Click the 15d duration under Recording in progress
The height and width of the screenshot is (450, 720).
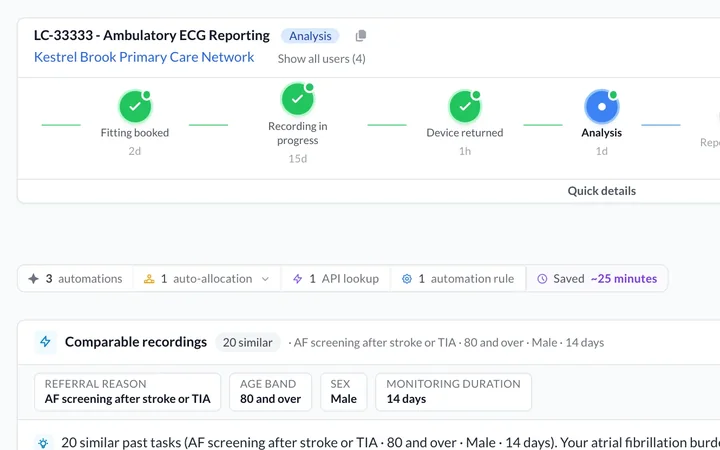[x=298, y=159]
